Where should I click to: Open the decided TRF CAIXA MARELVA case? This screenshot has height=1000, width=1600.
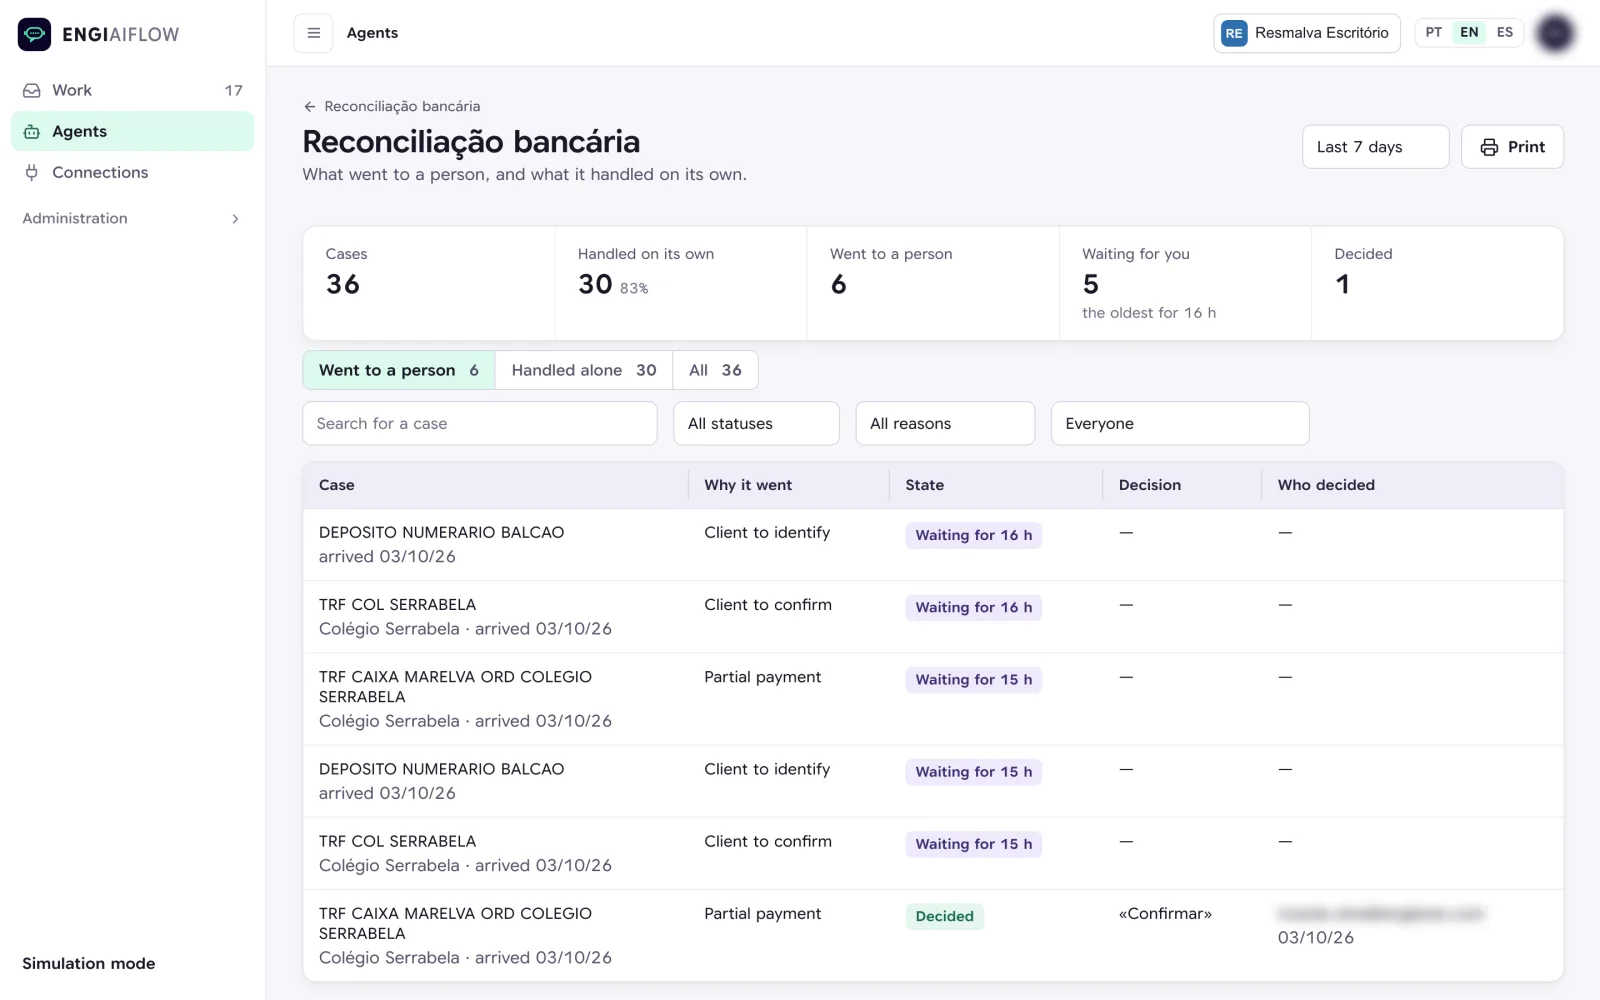pos(933,935)
